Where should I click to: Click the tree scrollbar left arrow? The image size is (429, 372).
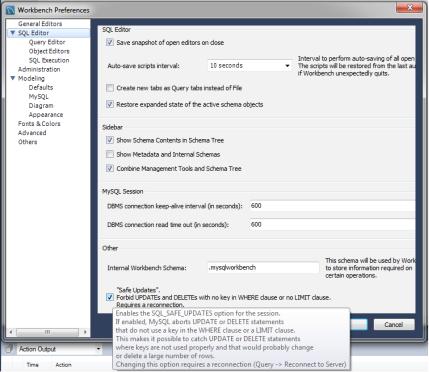pos(11,332)
